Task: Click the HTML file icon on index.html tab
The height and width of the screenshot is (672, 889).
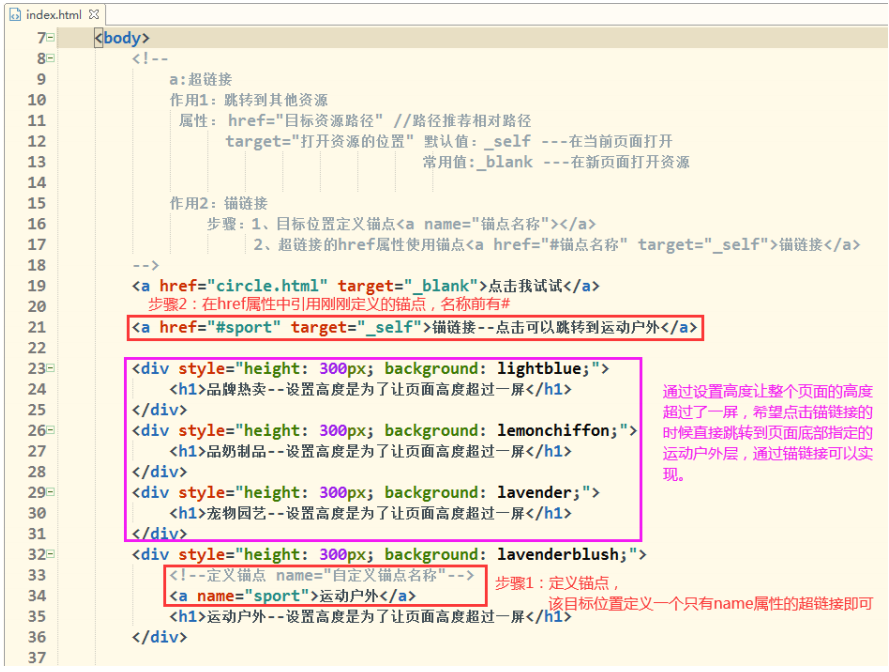Action: coord(15,15)
